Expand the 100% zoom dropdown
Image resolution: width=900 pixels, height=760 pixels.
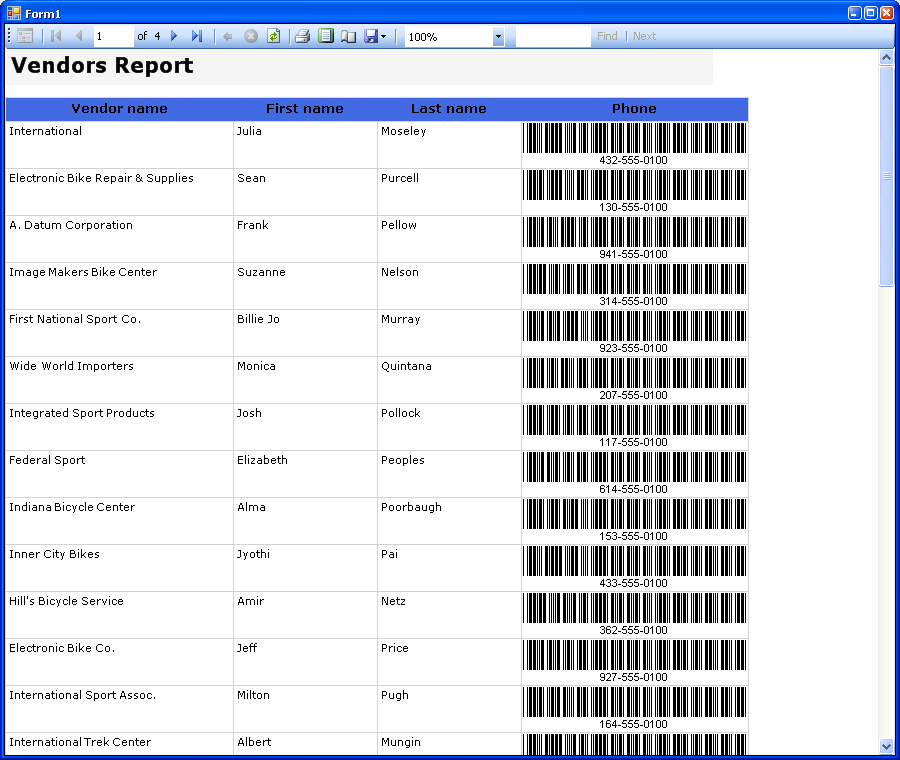[498, 37]
